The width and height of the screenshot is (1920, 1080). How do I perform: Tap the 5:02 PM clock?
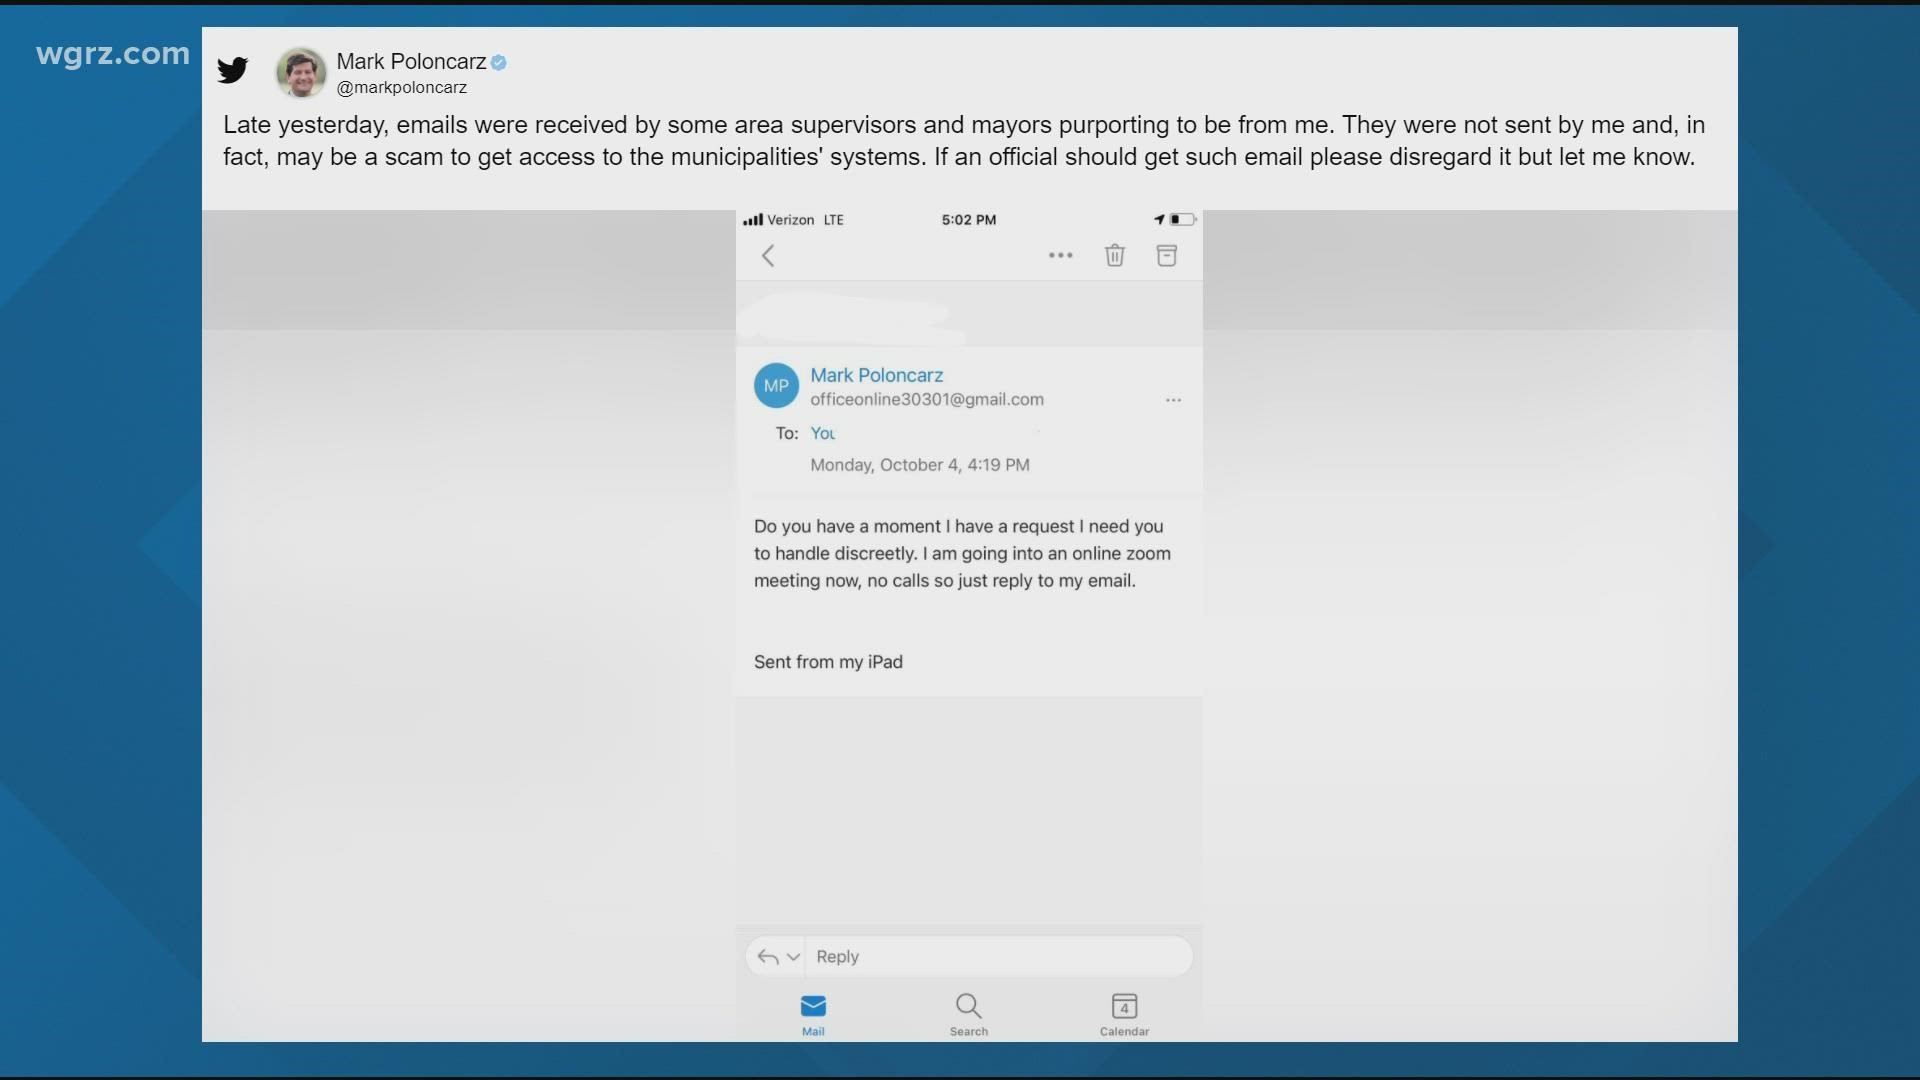tap(969, 220)
